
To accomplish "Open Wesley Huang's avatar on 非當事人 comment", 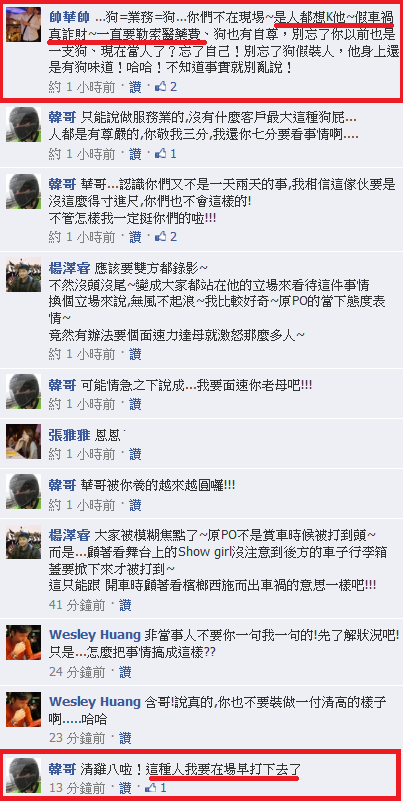I will click(23, 642).
